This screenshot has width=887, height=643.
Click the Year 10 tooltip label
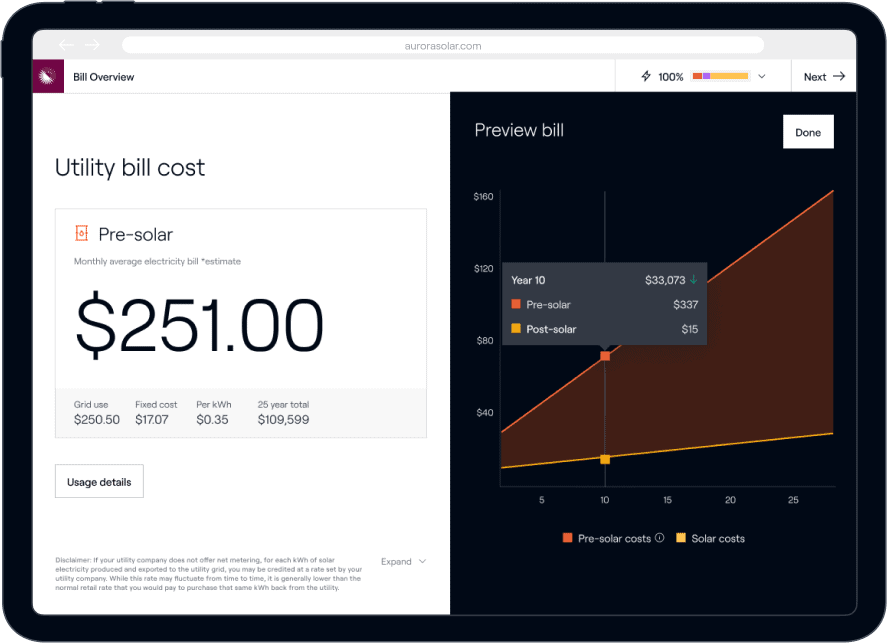coord(528,280)
